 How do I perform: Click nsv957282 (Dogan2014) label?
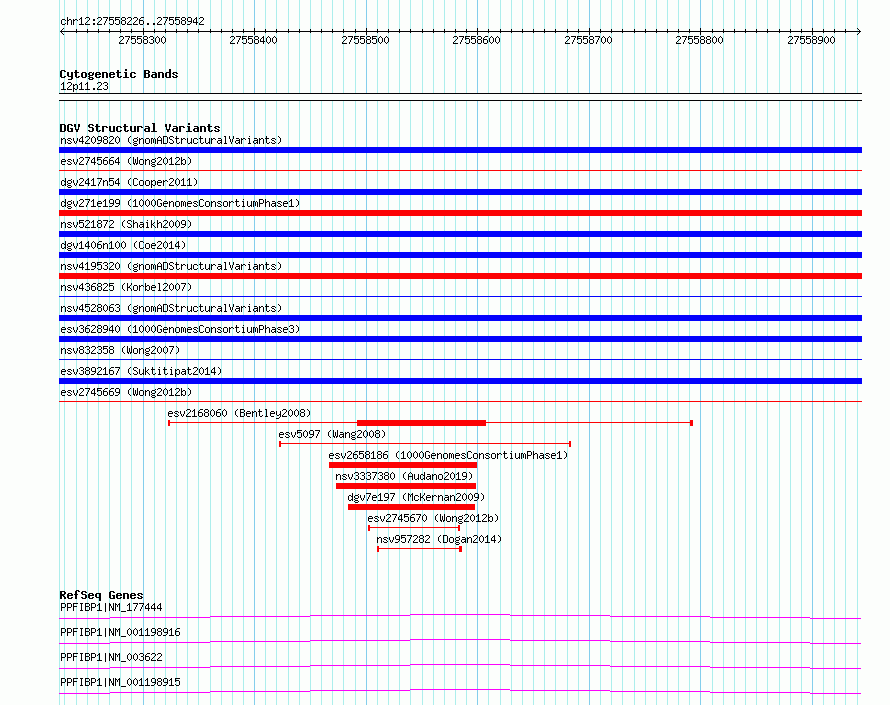pos(439,539)
